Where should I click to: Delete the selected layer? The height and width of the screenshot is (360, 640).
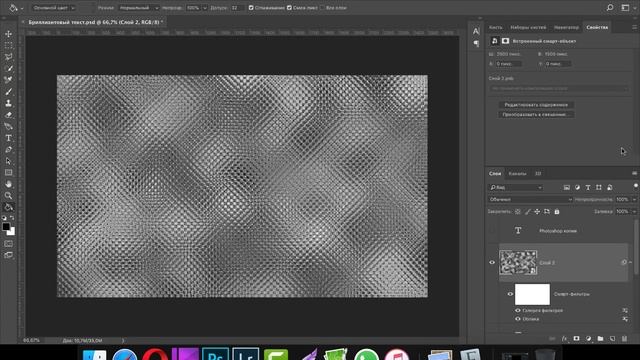click(x=624, y=339)
